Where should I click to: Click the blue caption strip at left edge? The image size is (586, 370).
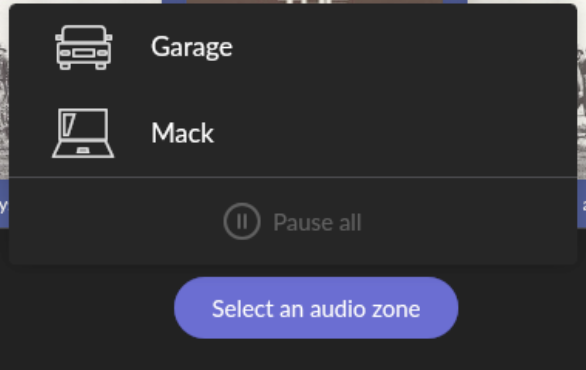tap(4, 204)
